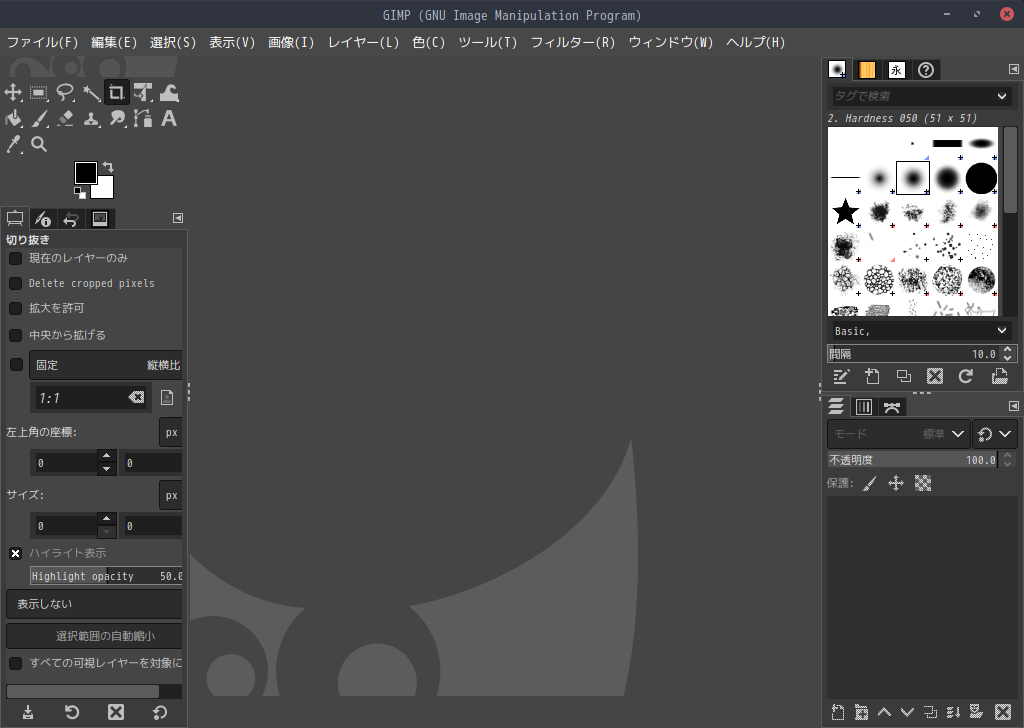The height and width of the screenshot is (728, 1024).
Task: Switch to the Device Status tab
Action: [43, 219]
